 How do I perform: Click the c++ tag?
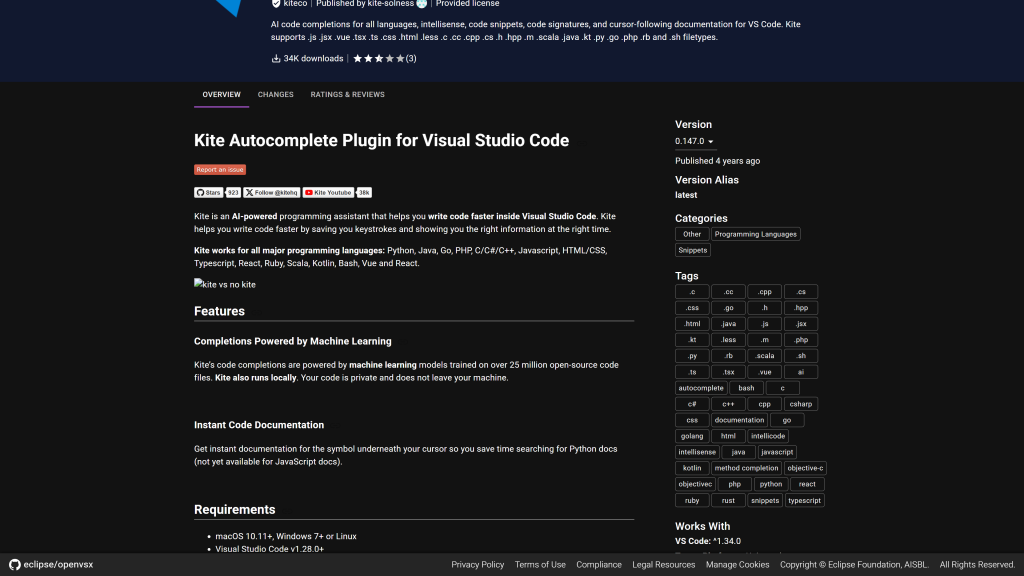[728, 404]
